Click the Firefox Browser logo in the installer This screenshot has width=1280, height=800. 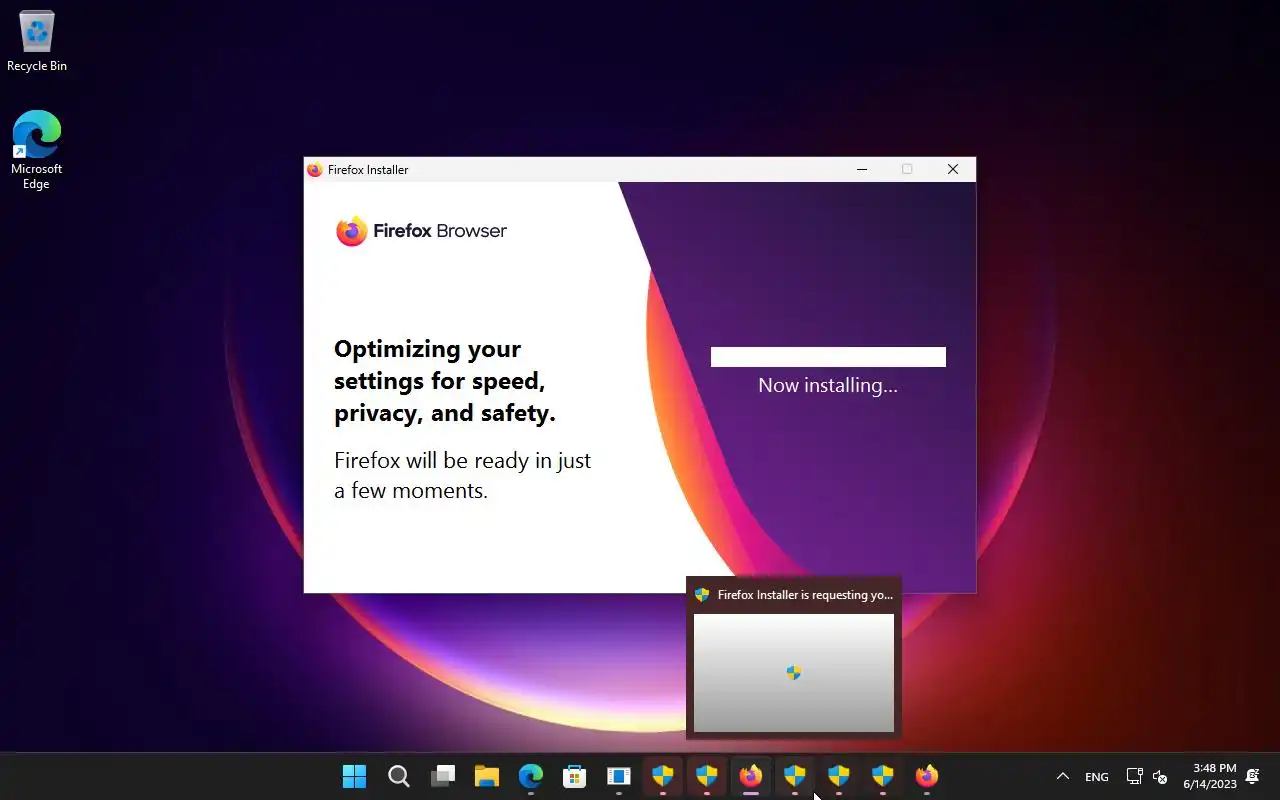pyautogui.click(x=421, y=231)
